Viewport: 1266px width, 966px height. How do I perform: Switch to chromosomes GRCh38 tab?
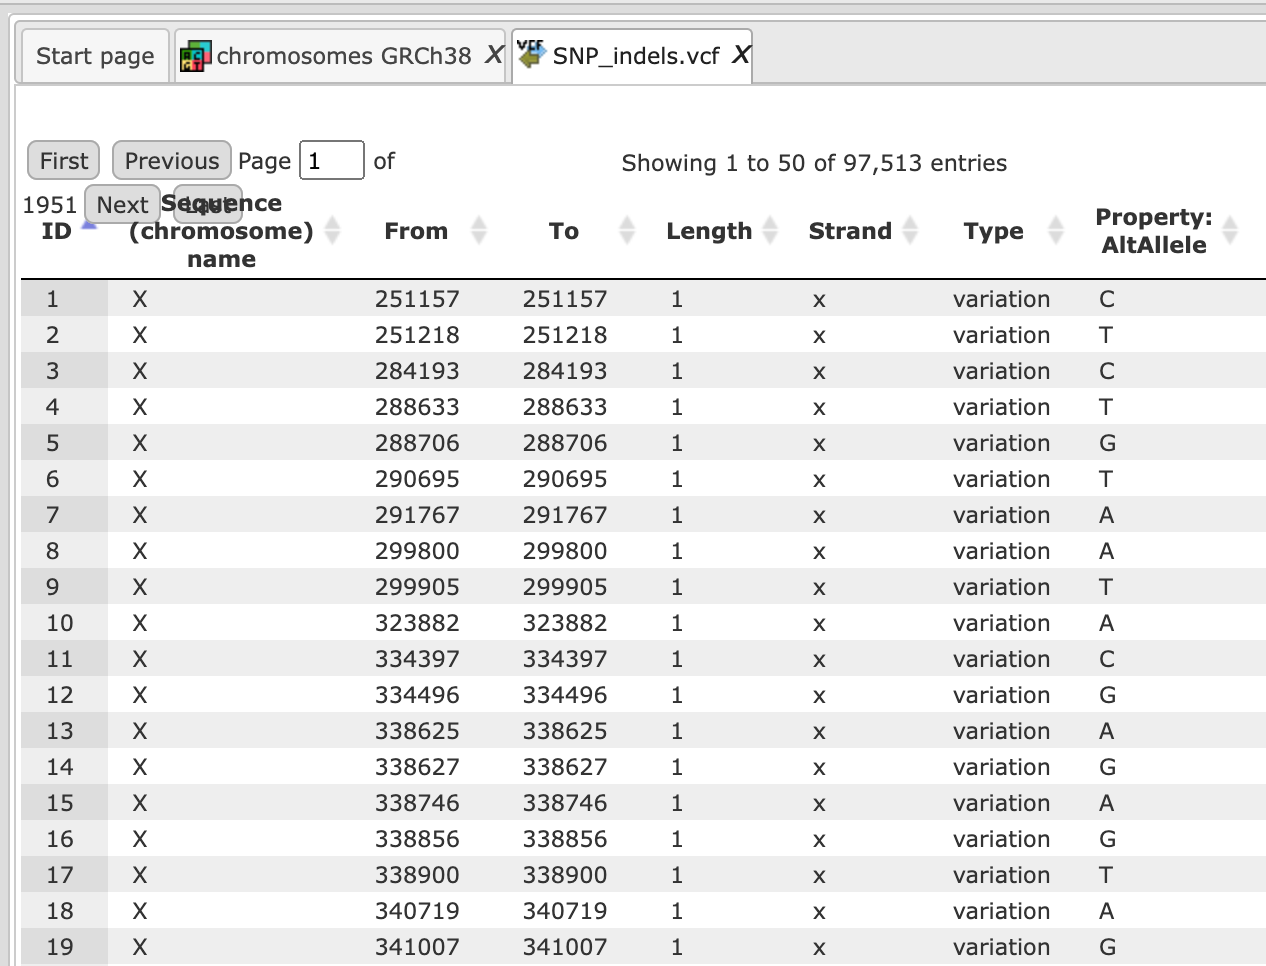pos(340,56)
